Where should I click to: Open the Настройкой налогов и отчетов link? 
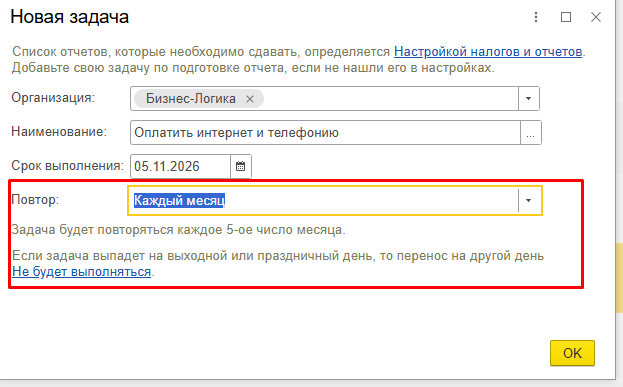click(488, 52)
